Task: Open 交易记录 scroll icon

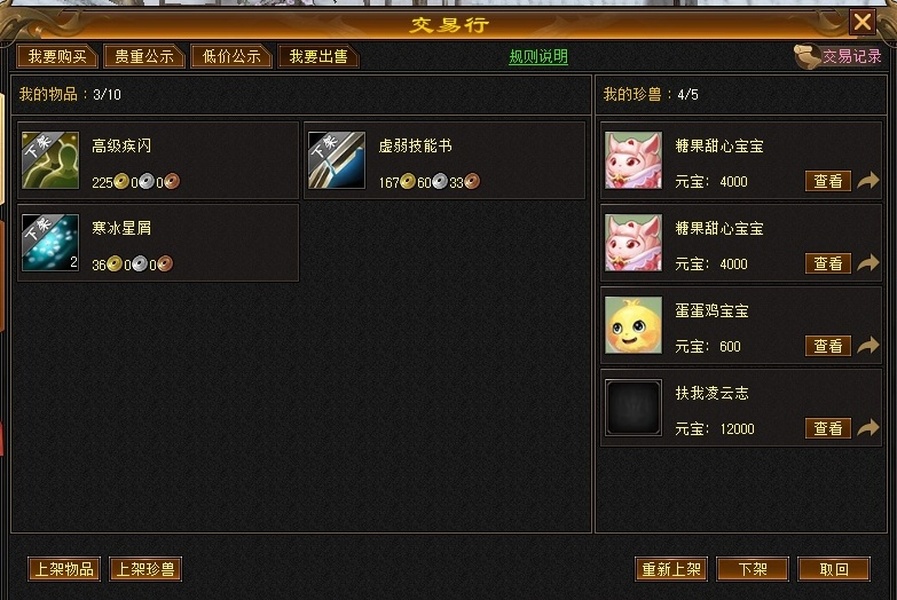Action: click(807, 57)
